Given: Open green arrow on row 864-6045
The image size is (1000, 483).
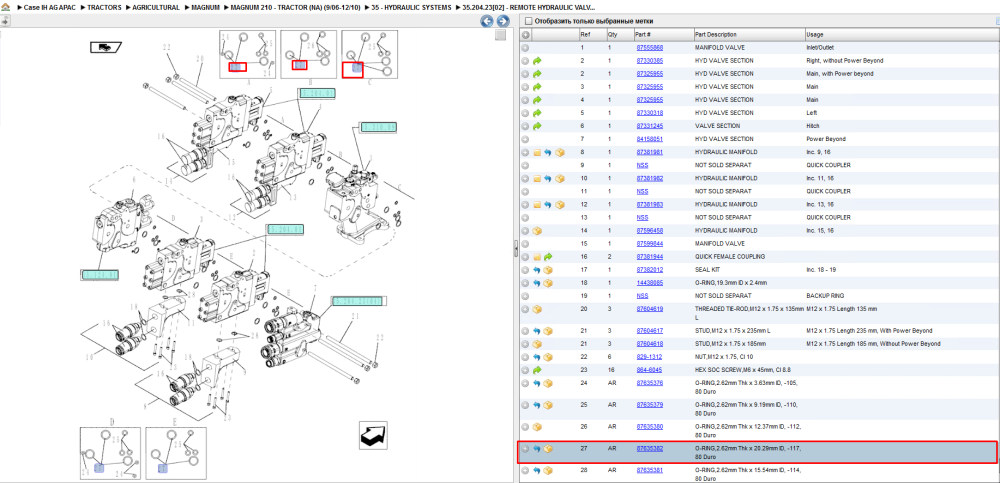Looking at the screenshot, I should pyautogui.click(x=537, y=369).
